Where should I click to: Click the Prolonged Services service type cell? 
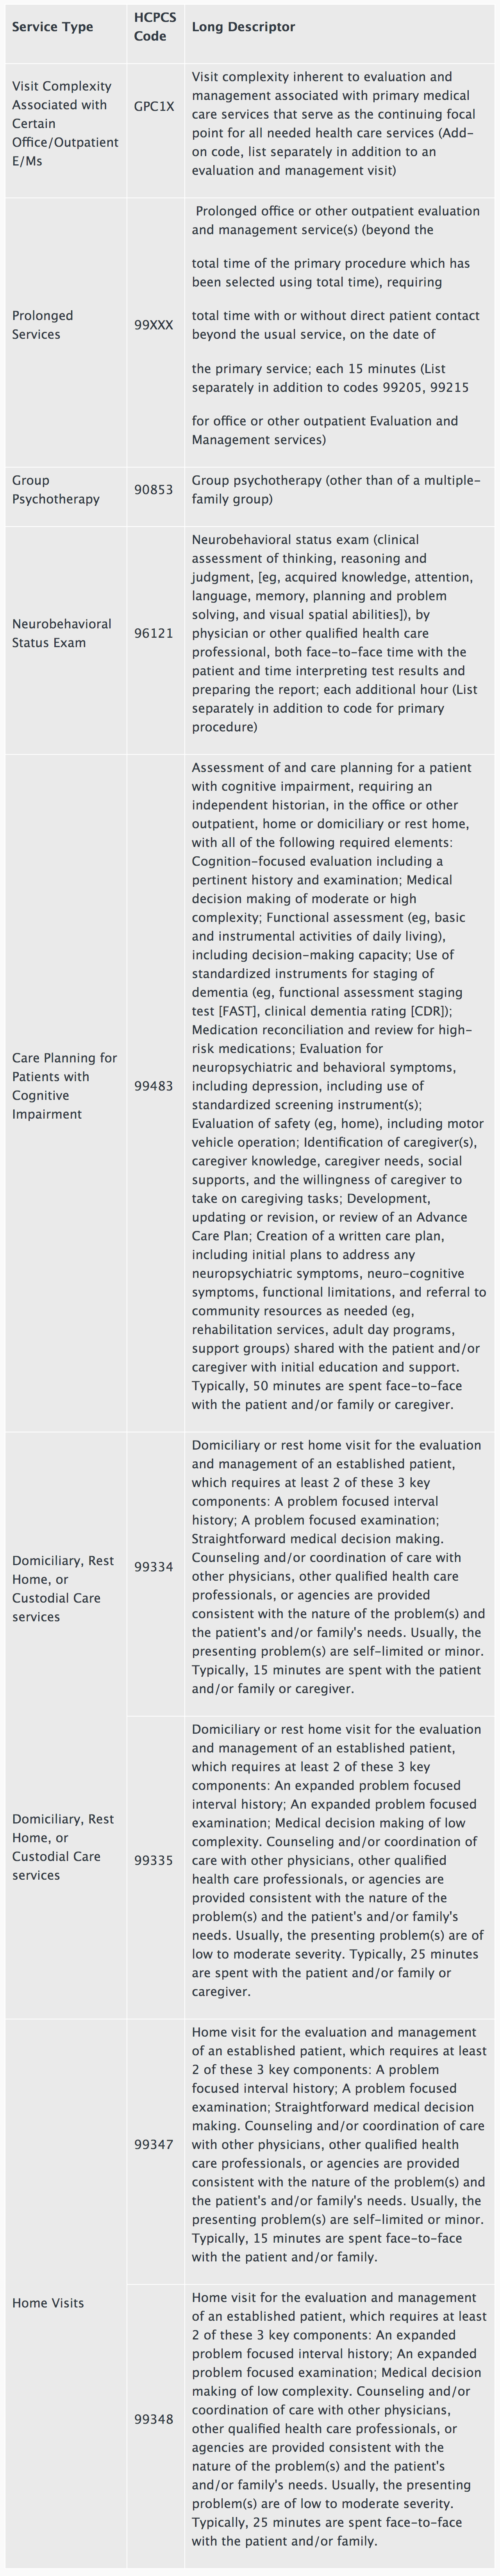tap(43, 325)
